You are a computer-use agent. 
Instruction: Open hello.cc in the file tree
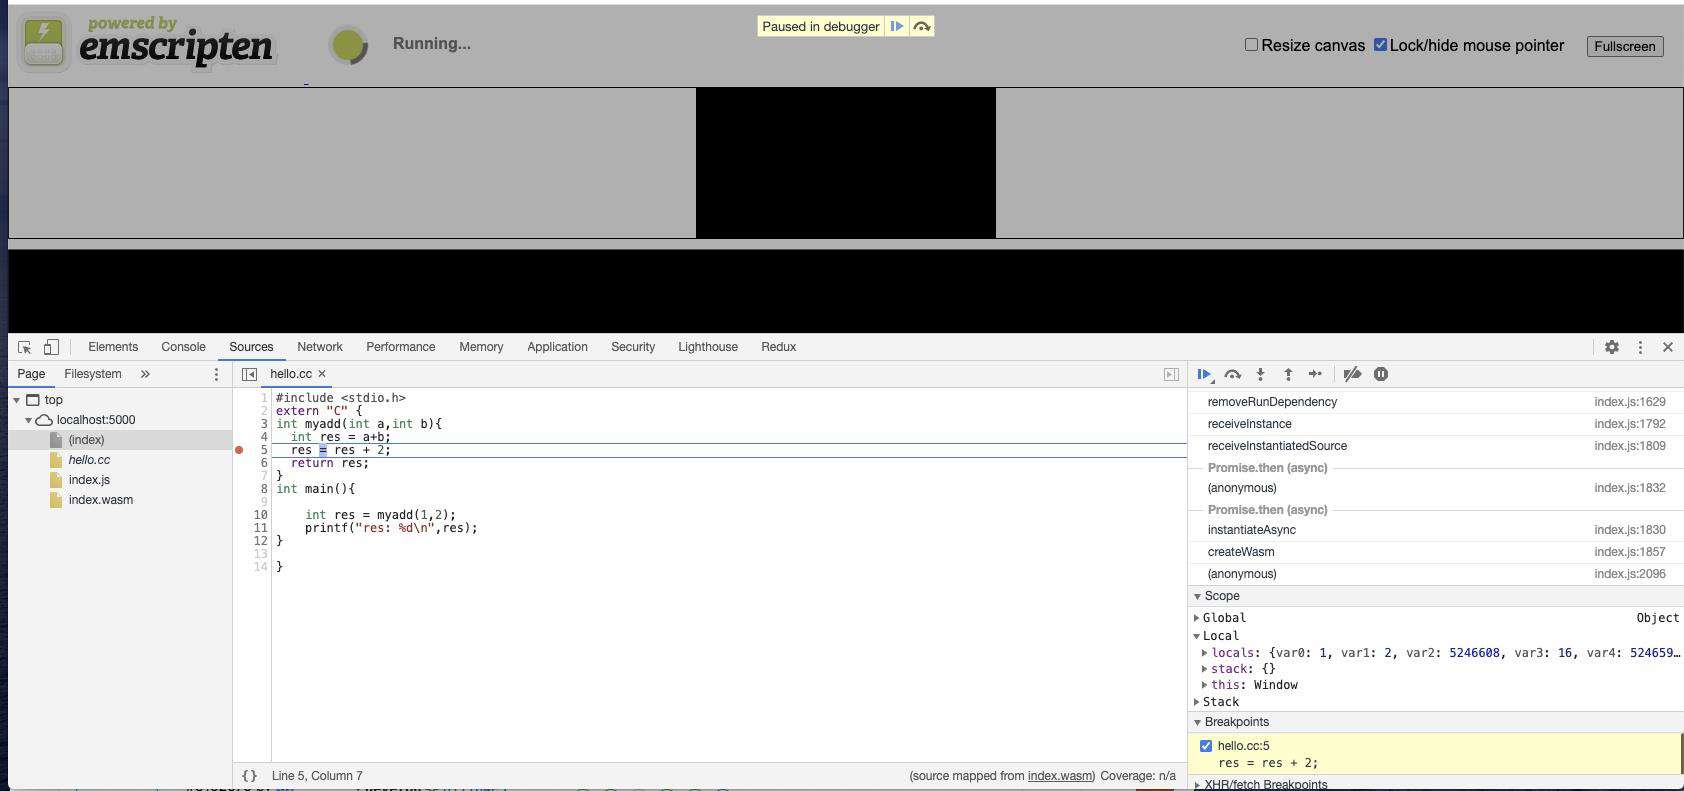pos(89,460)
